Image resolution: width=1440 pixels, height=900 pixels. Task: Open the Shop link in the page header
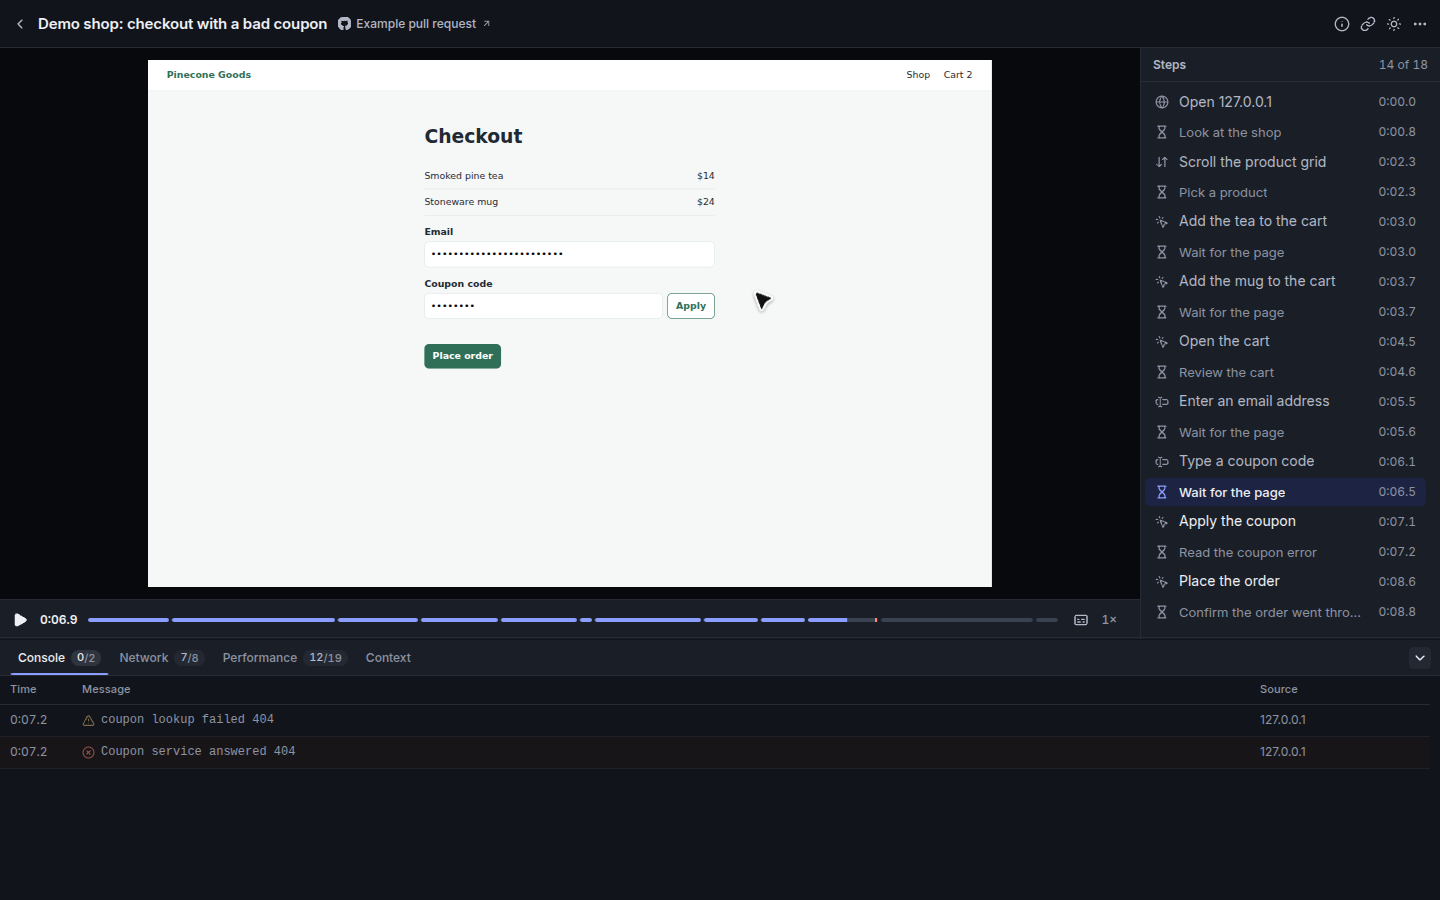918,75
